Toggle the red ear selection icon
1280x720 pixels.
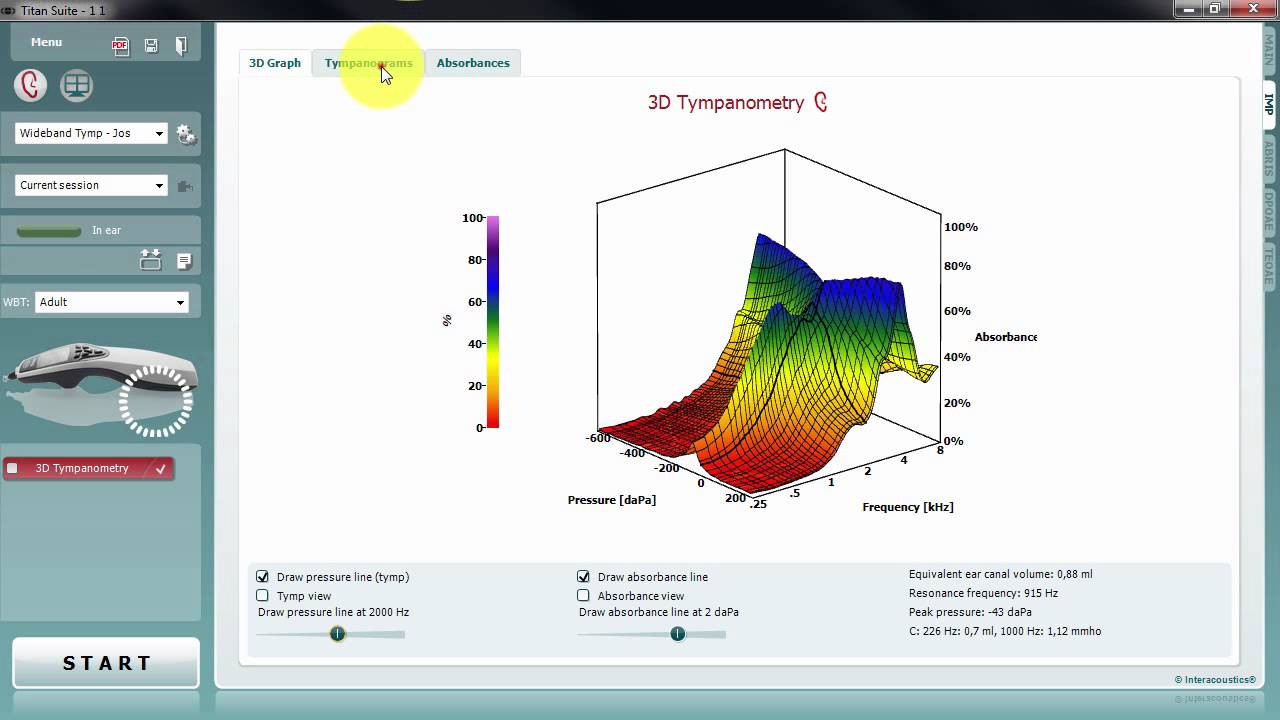30,85
